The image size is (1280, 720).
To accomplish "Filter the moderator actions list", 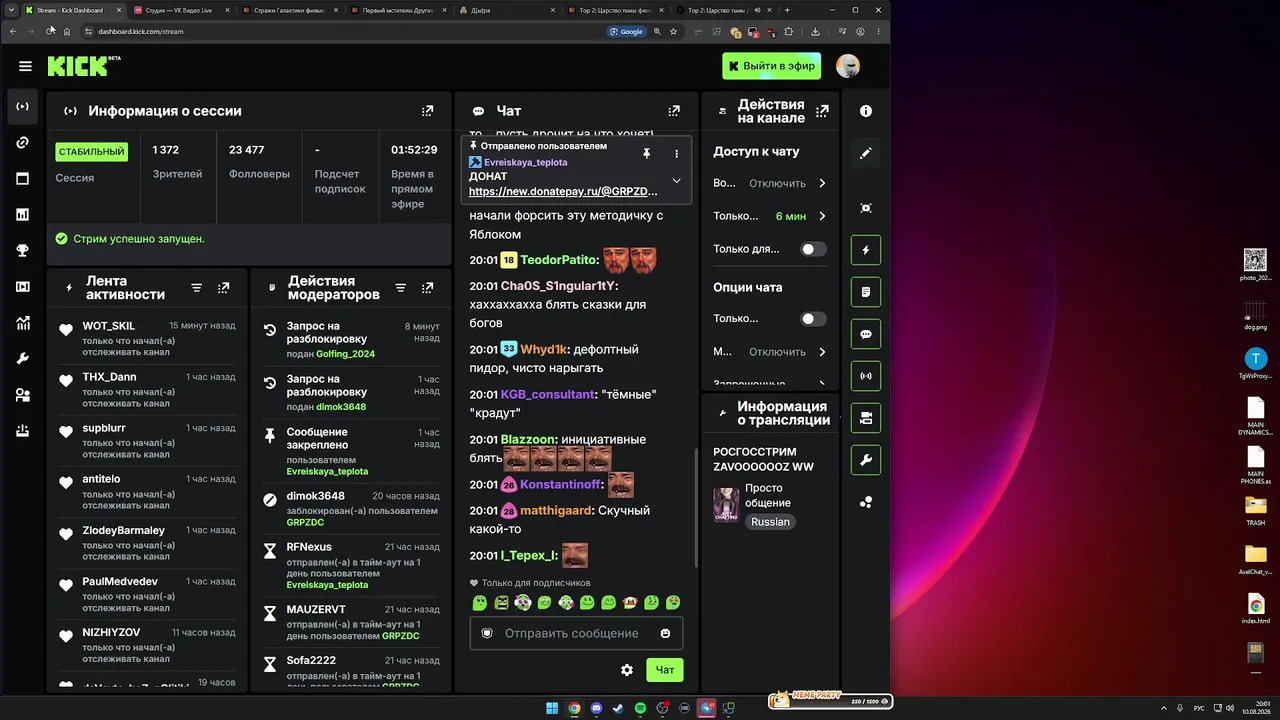I will [x=401, y=288].
